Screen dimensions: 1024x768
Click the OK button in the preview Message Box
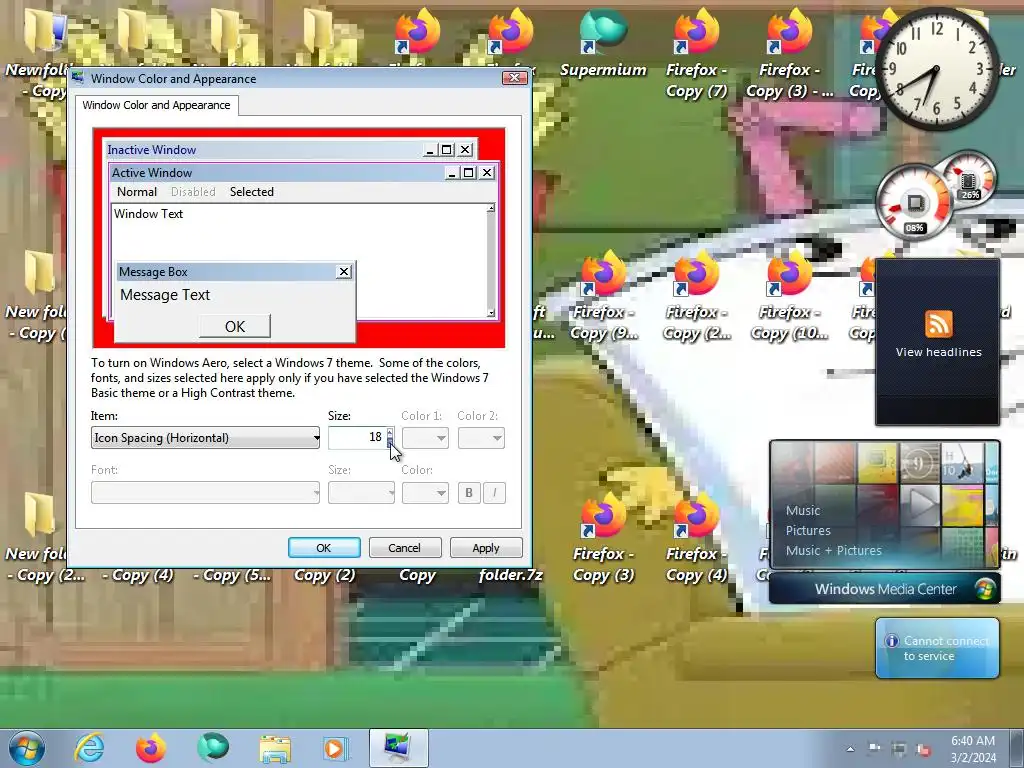click(x=235, y=326)
